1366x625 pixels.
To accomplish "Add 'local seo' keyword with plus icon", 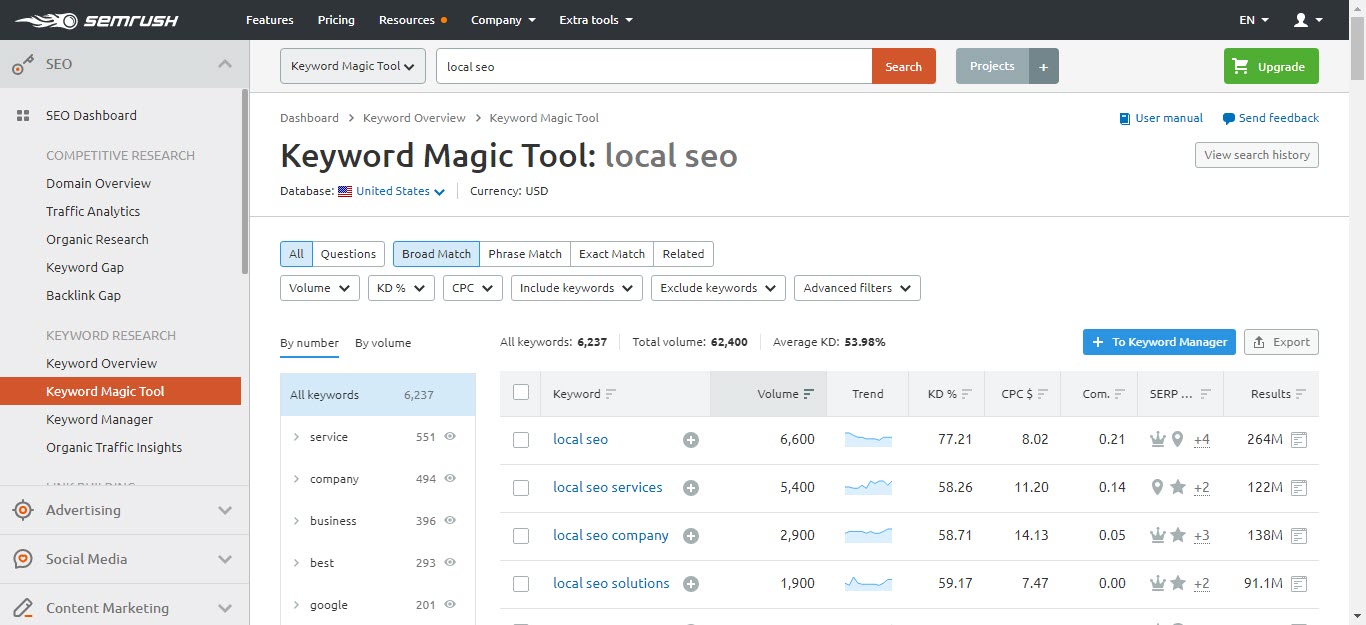I will [690, 440].
